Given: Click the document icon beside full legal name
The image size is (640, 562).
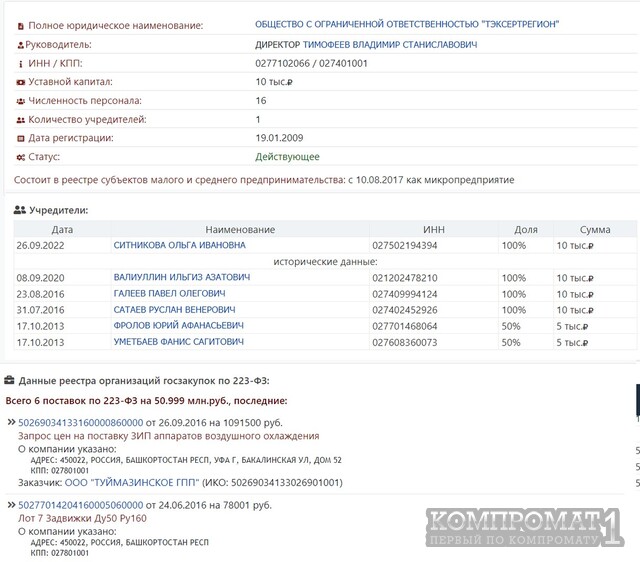Looking at the screenshot, I should tap(20, 26).
